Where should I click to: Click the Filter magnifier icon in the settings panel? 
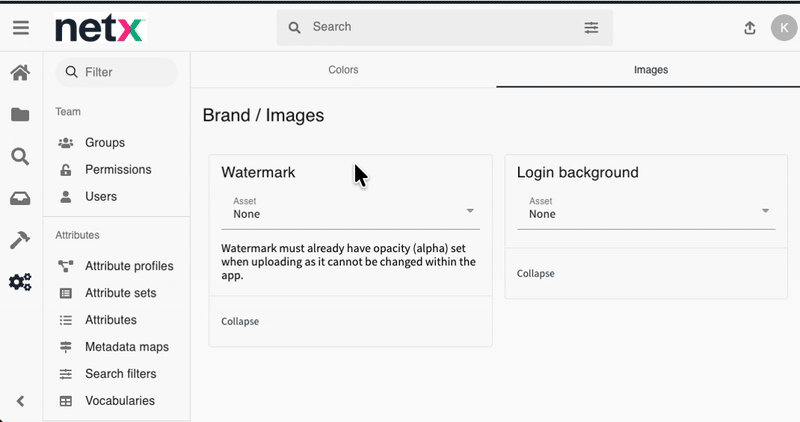click(x=71, y=72)
